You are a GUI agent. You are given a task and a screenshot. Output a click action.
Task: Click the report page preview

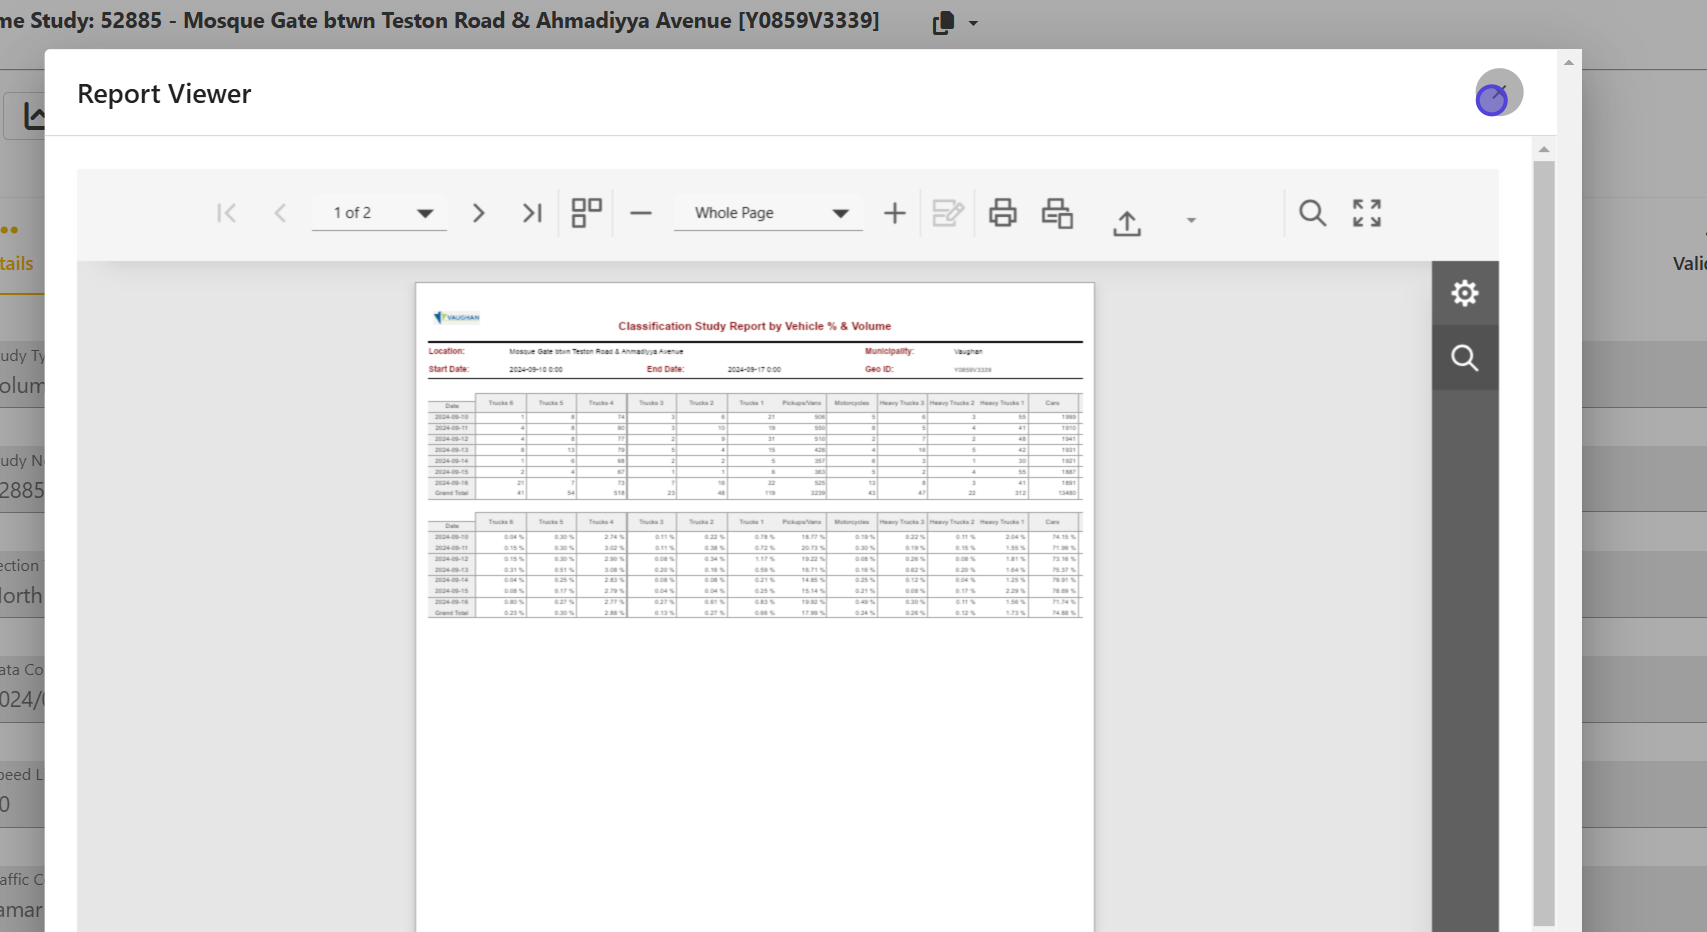pos(755,600)
